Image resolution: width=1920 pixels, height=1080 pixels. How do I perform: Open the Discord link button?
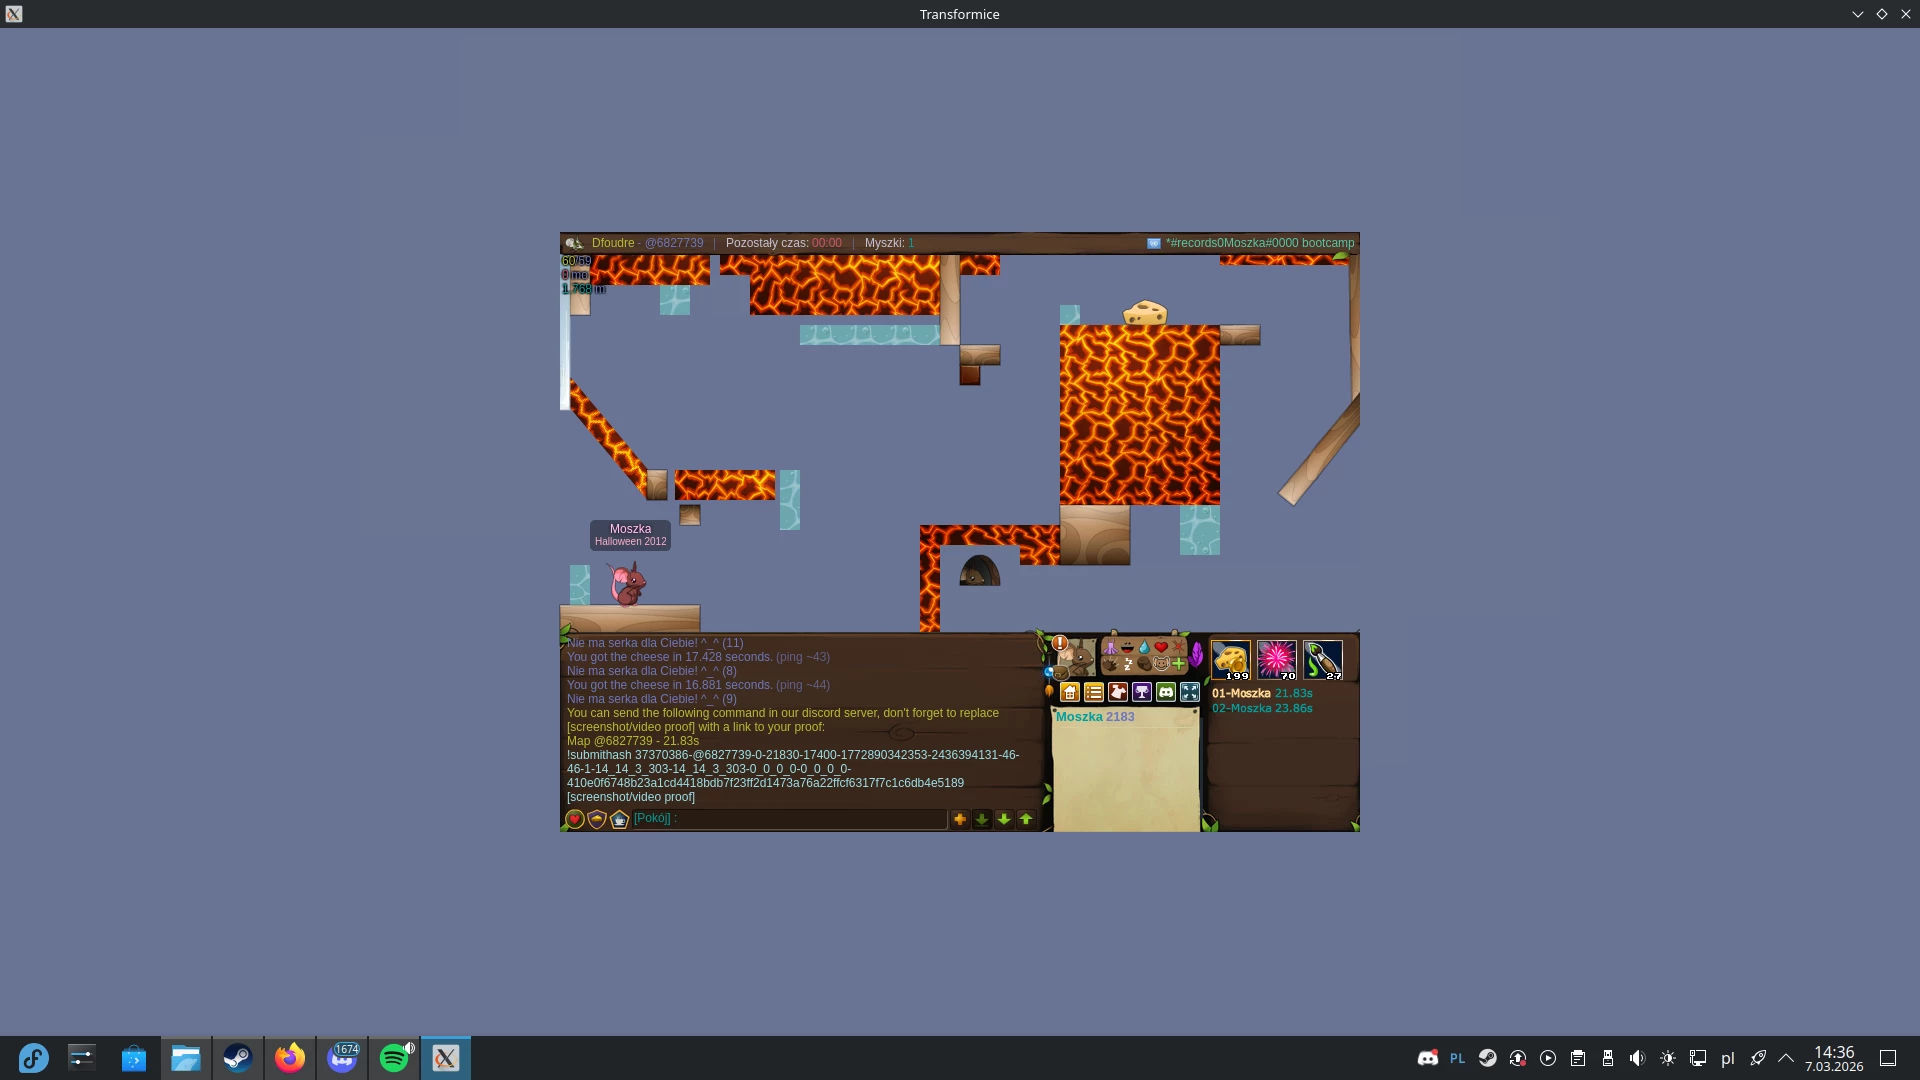[1166, 692]
